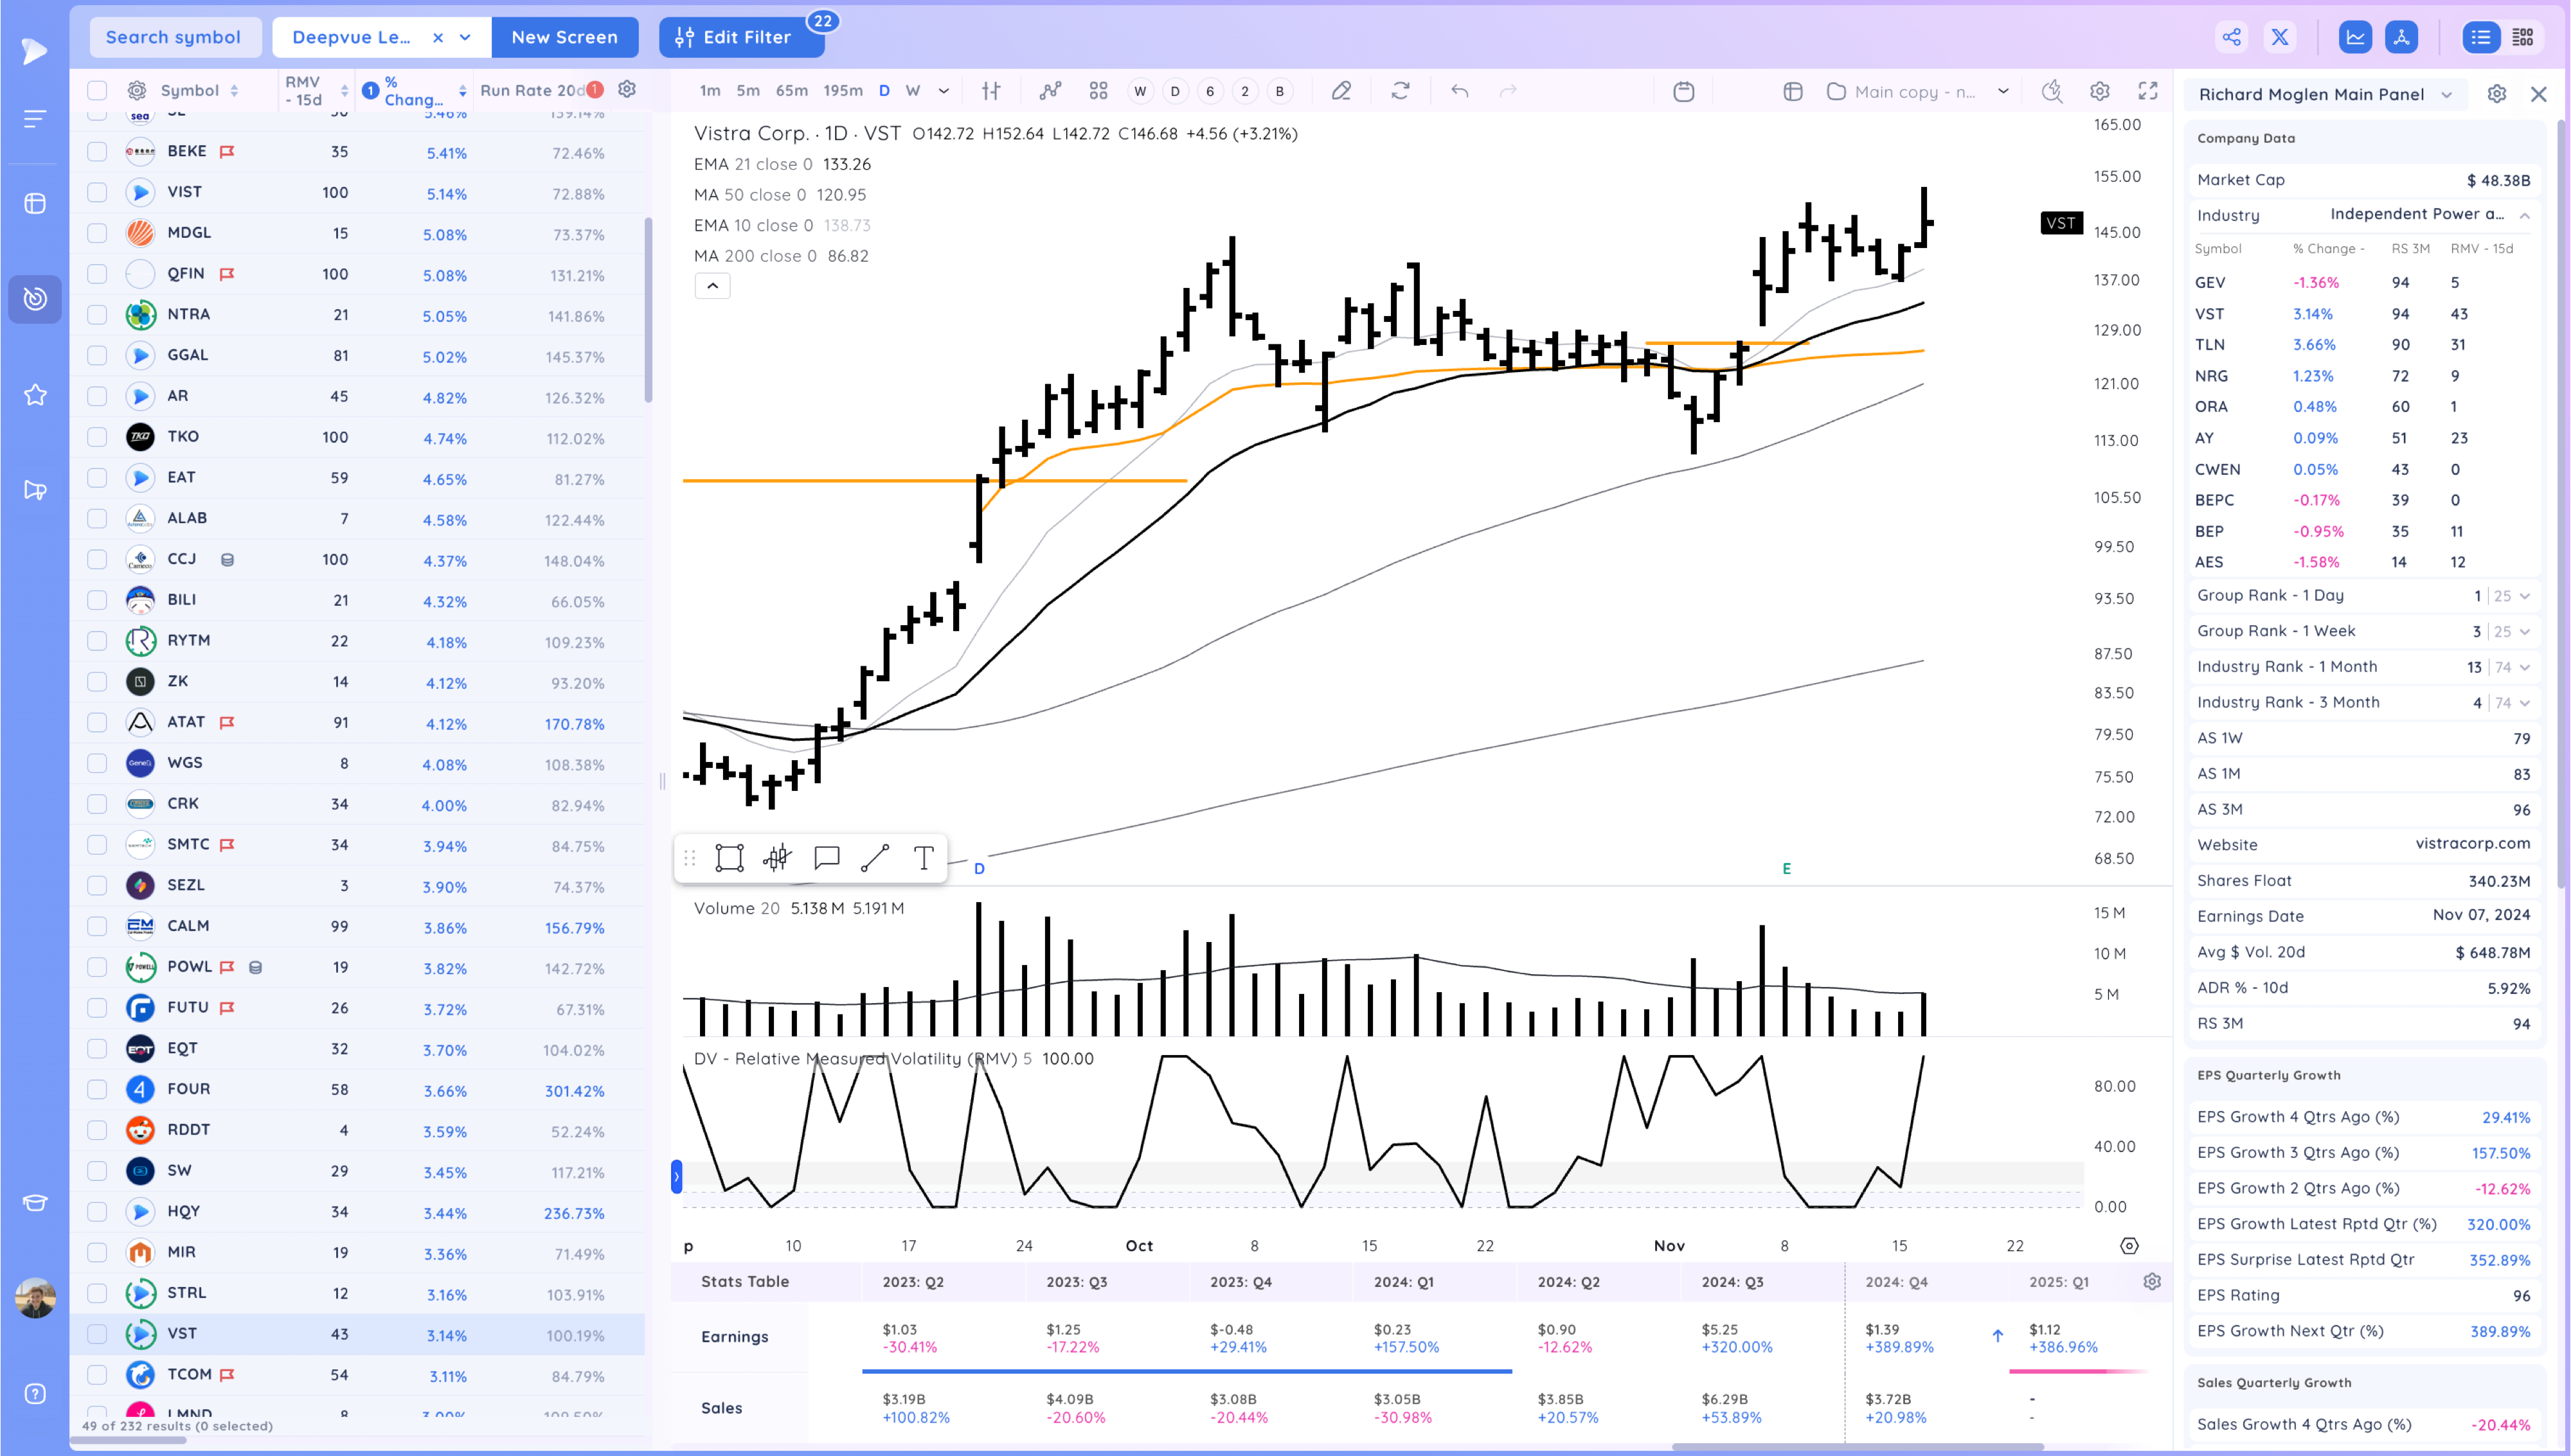Open the chart settings gear icon

pyautogui.click(x=2099, y=91)
